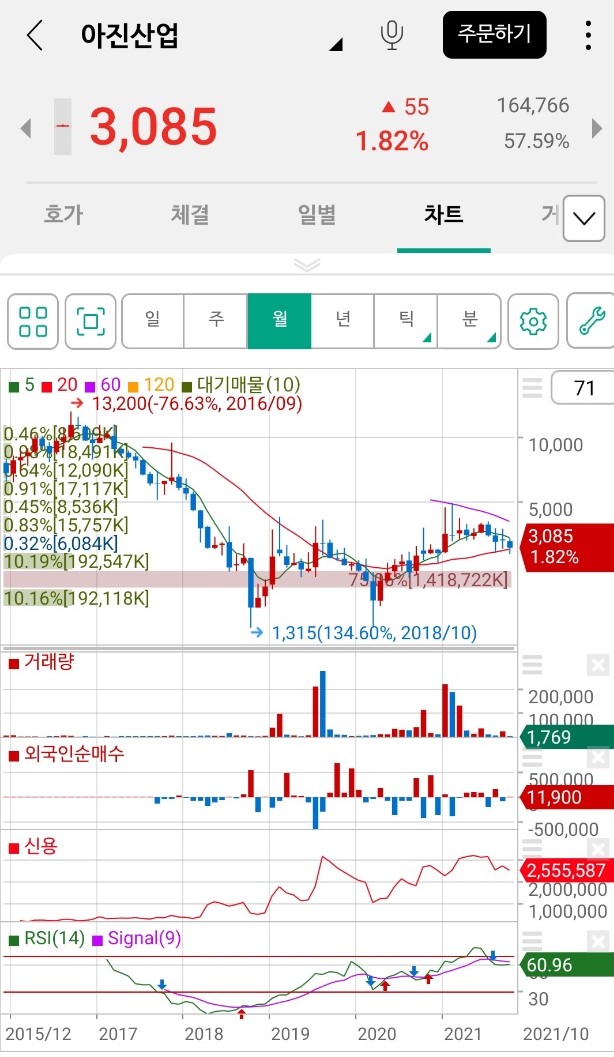Tap the 거래량 panel hamburger handle

pos(532,665)
